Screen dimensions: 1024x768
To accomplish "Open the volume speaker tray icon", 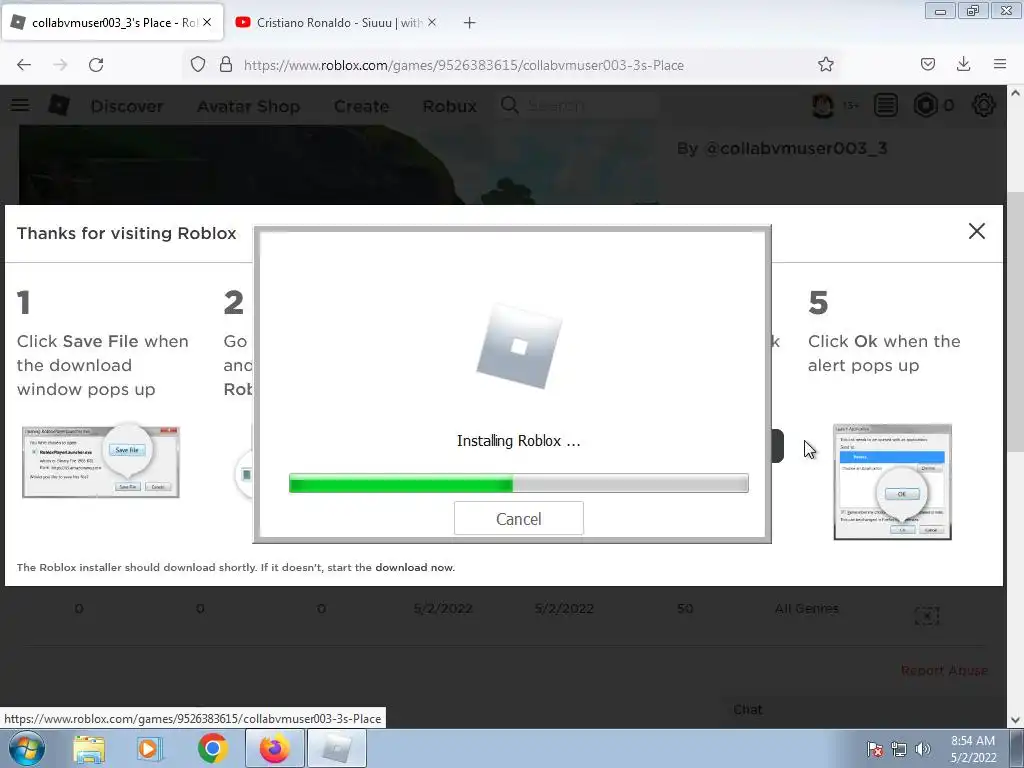I will click(x=923, y=749).
